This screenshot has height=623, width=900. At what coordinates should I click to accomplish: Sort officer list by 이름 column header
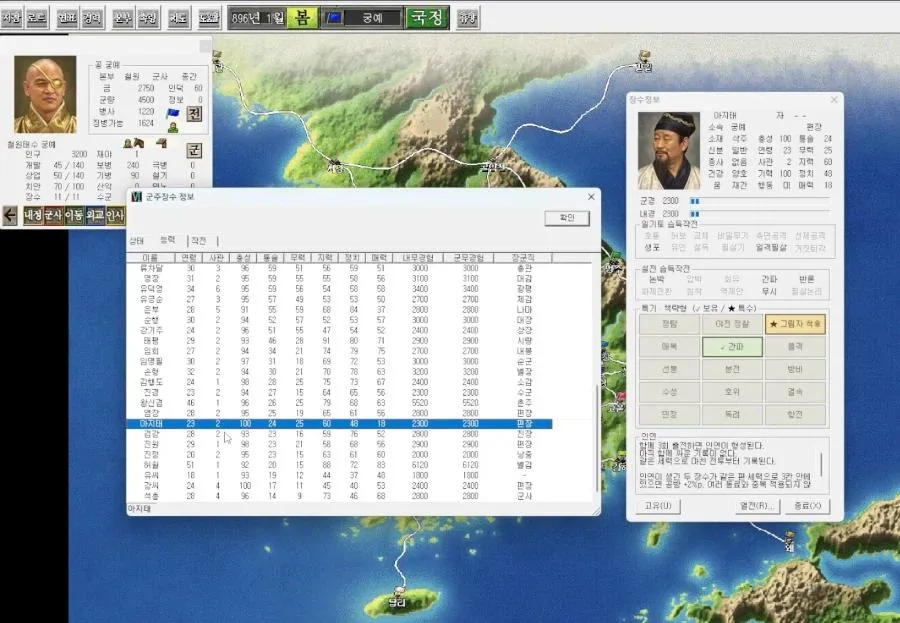[x=150, y=258]
